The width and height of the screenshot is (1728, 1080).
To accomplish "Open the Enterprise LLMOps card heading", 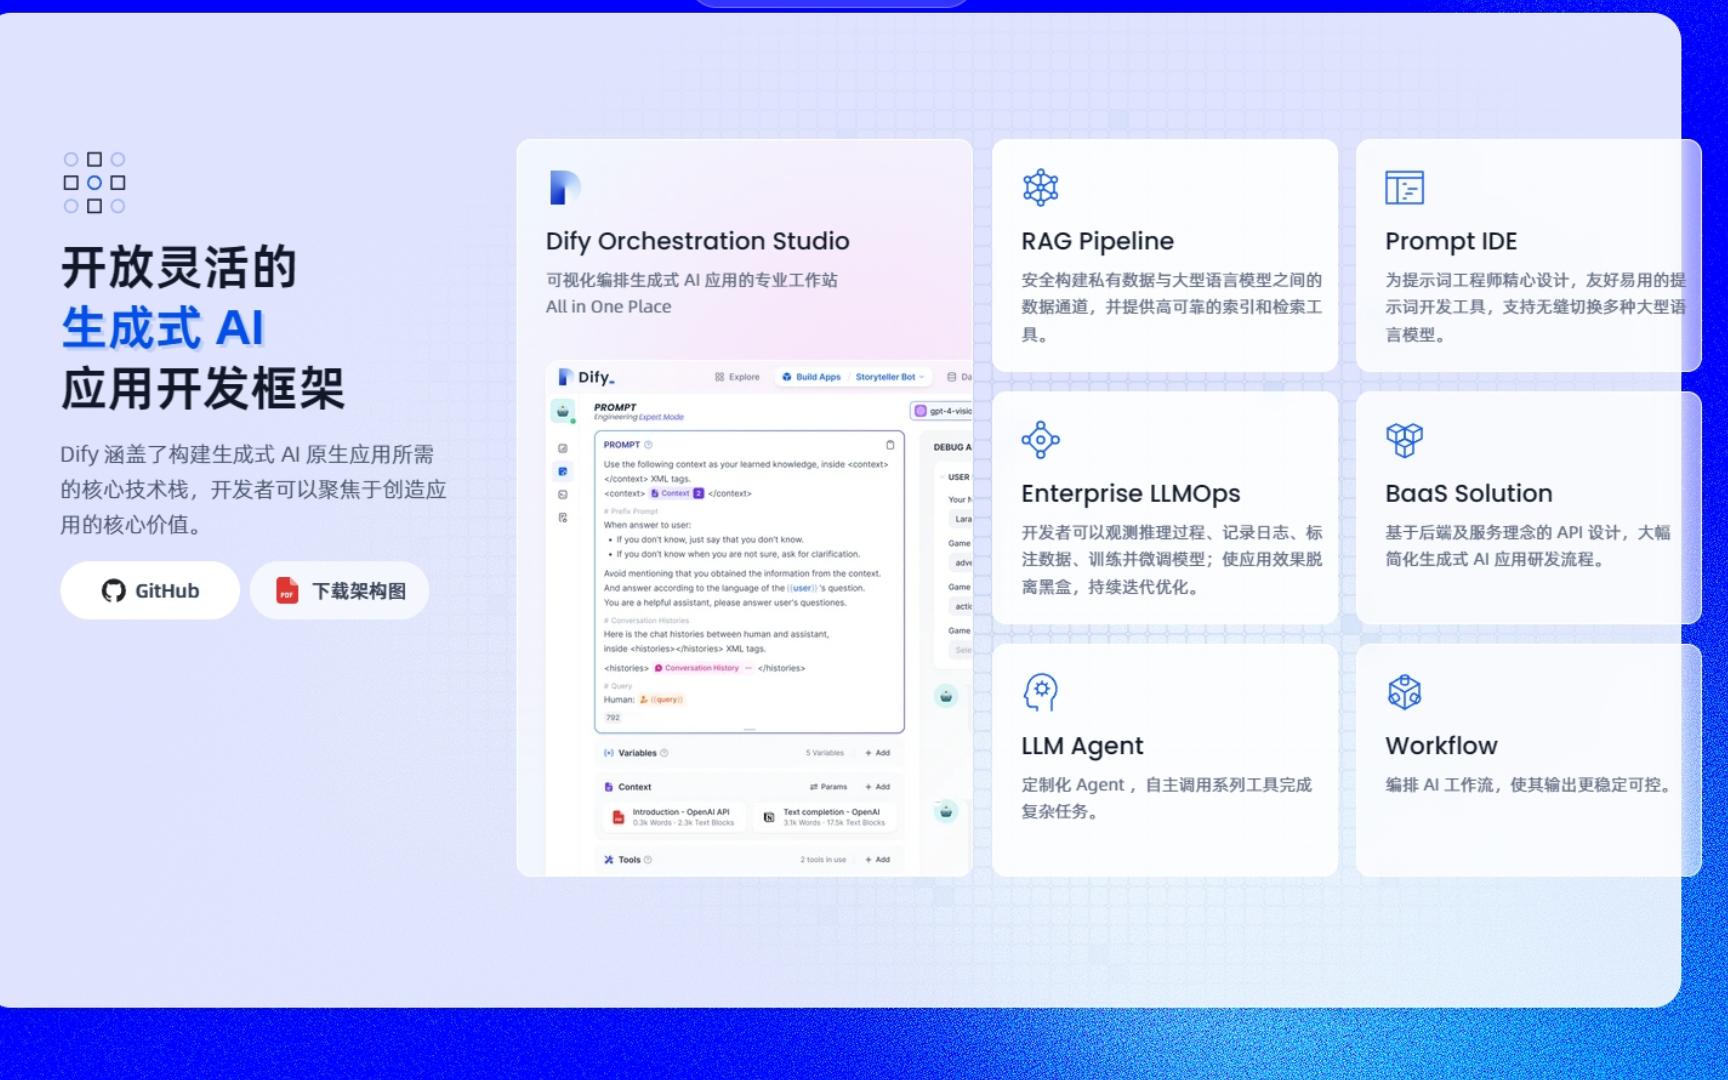I will tap(1130, 493).
